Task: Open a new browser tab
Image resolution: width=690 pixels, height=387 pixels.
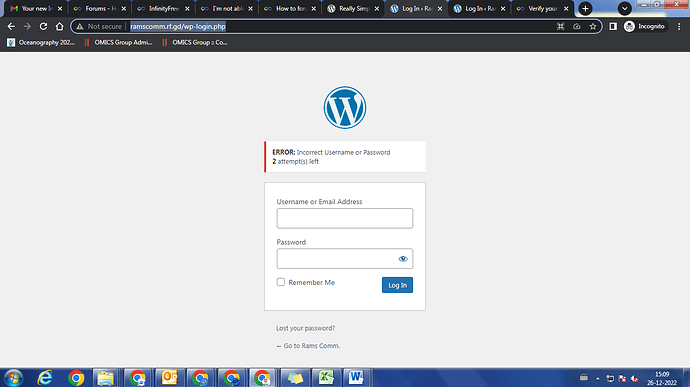Action: [585, 8]
